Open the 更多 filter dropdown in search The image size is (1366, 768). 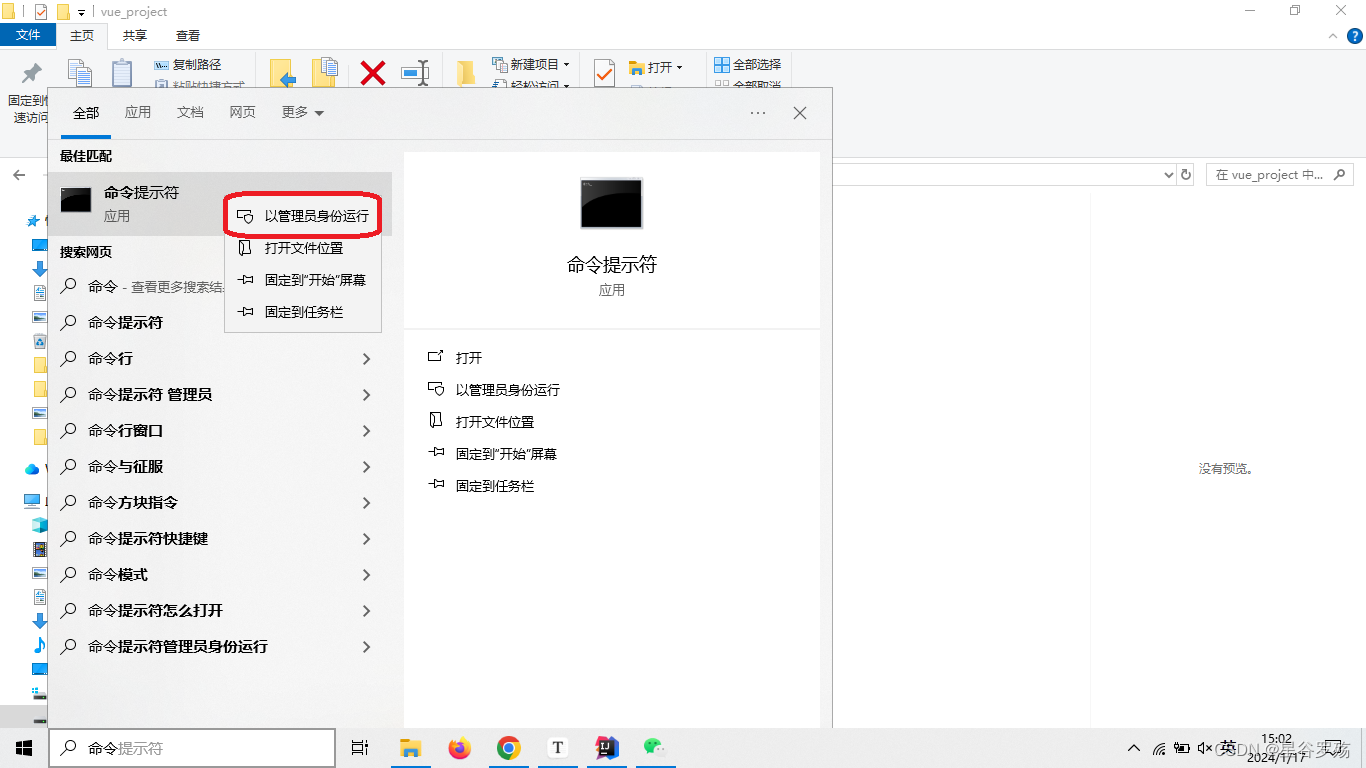click(x=295, y=112)
